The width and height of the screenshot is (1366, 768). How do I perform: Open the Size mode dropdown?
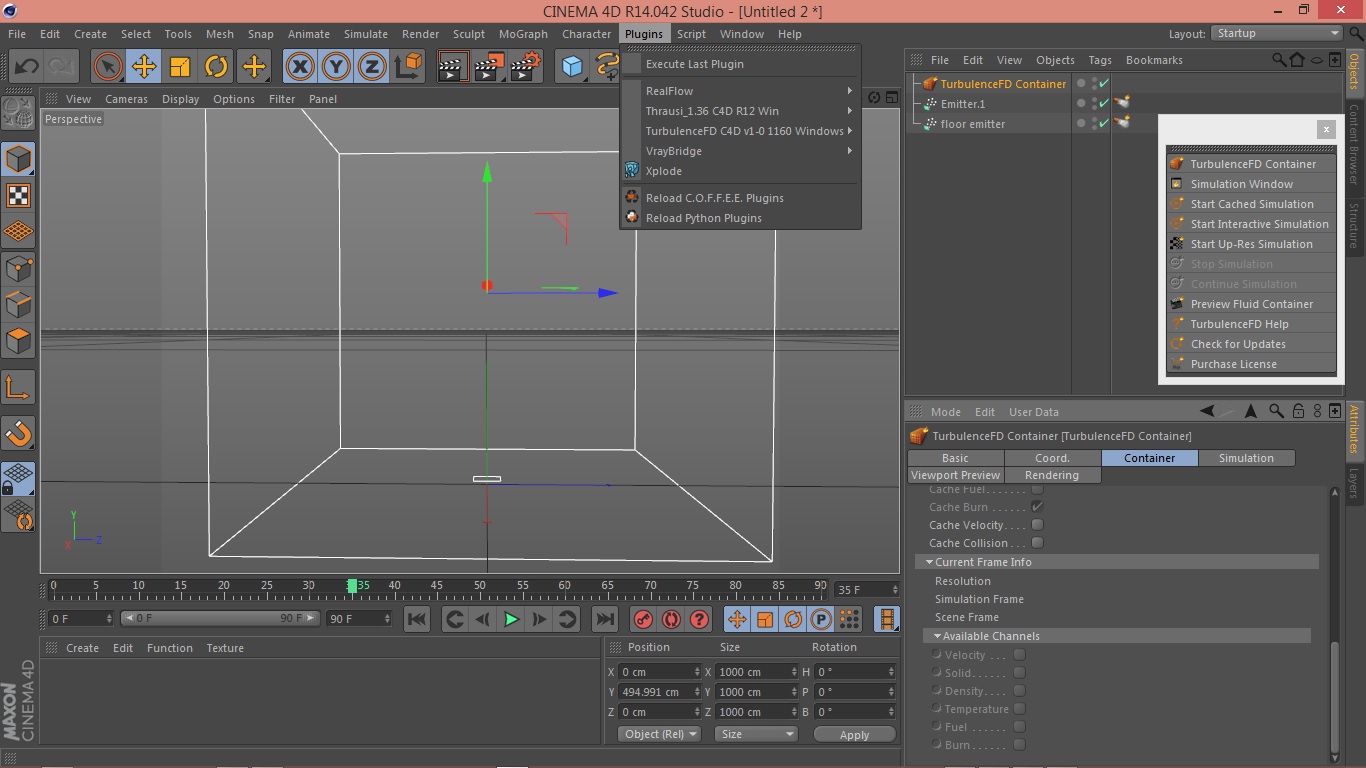coord(756,734)
